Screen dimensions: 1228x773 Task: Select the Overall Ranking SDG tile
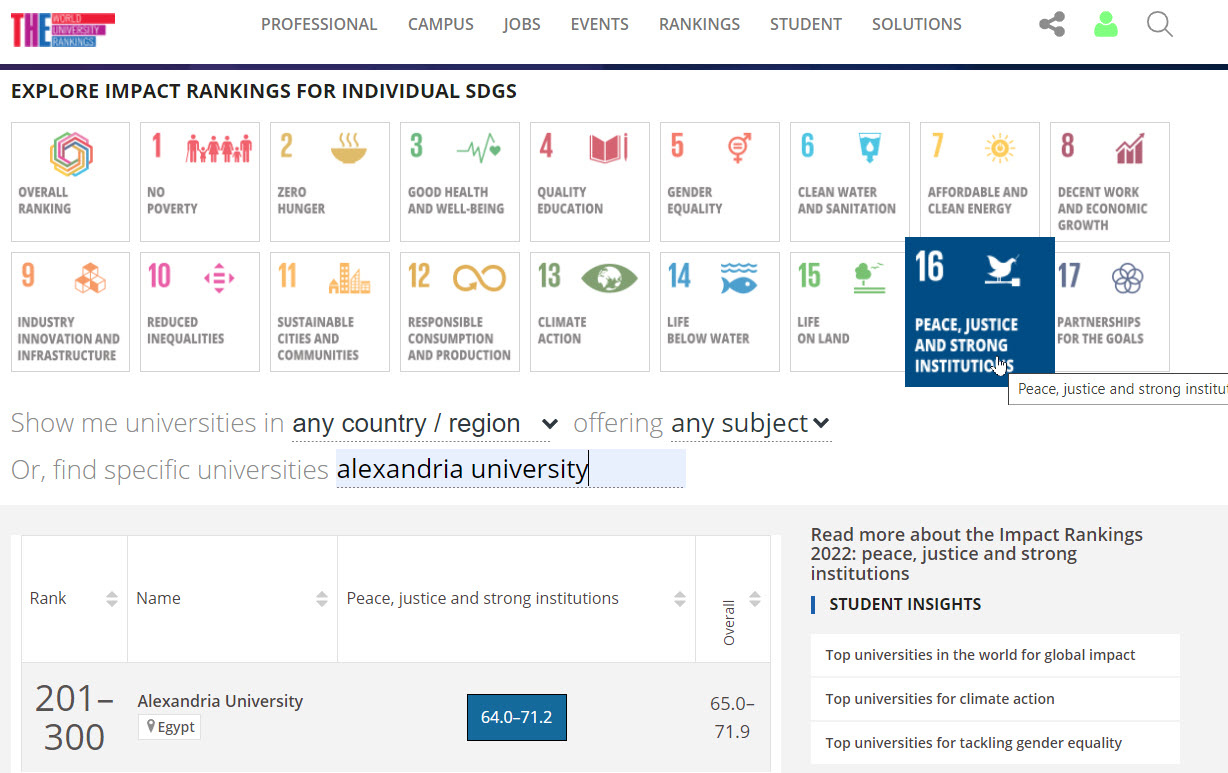(70, 182)
